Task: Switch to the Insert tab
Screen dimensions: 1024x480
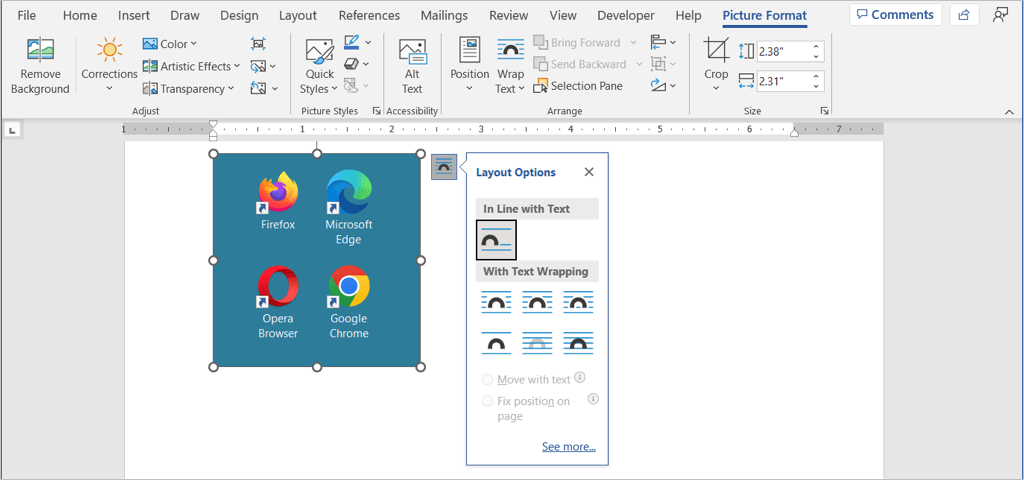Action: click(134, 15)
